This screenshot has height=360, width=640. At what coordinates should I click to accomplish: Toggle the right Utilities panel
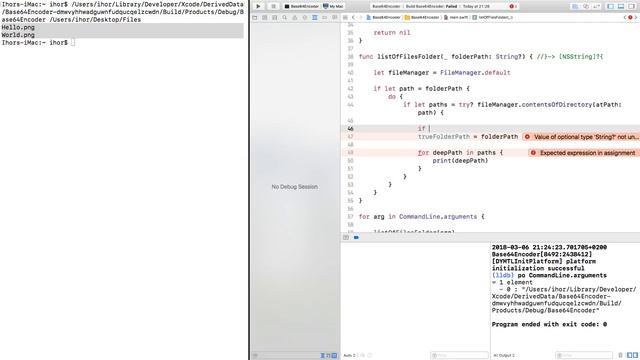pyautogui.click(x=631, y=6)
